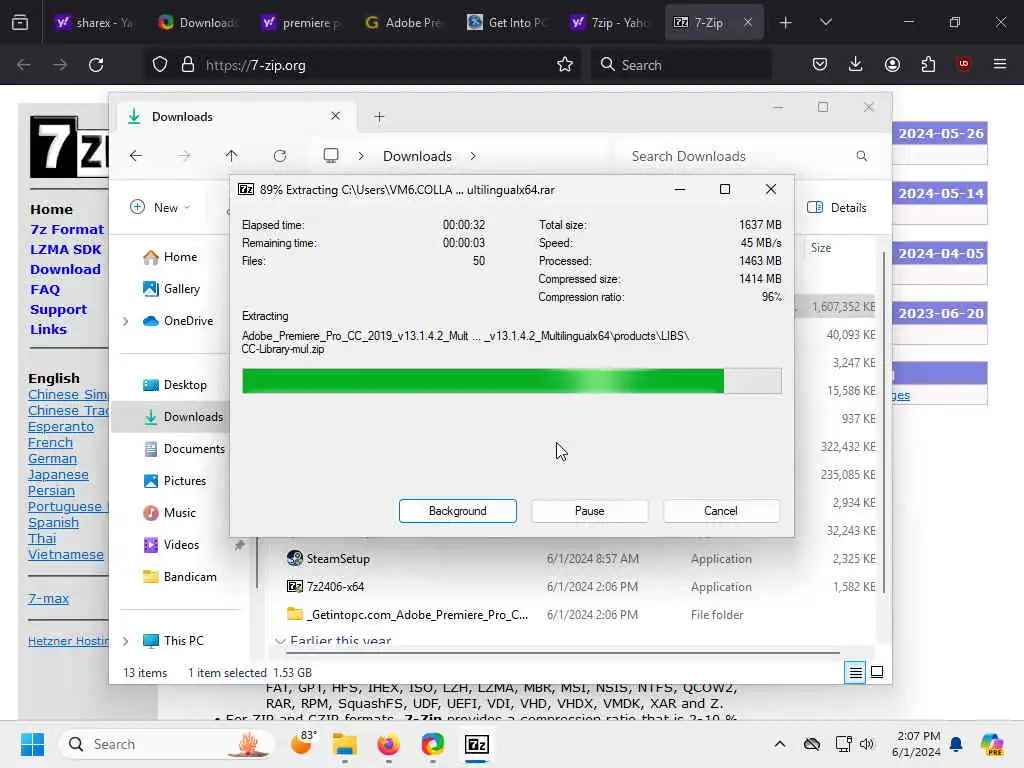The width and height of the screenshot is (1024, 768).
Task: Expand the chevron before Downloads breadcrumb
Action: (x=360, y=156)
